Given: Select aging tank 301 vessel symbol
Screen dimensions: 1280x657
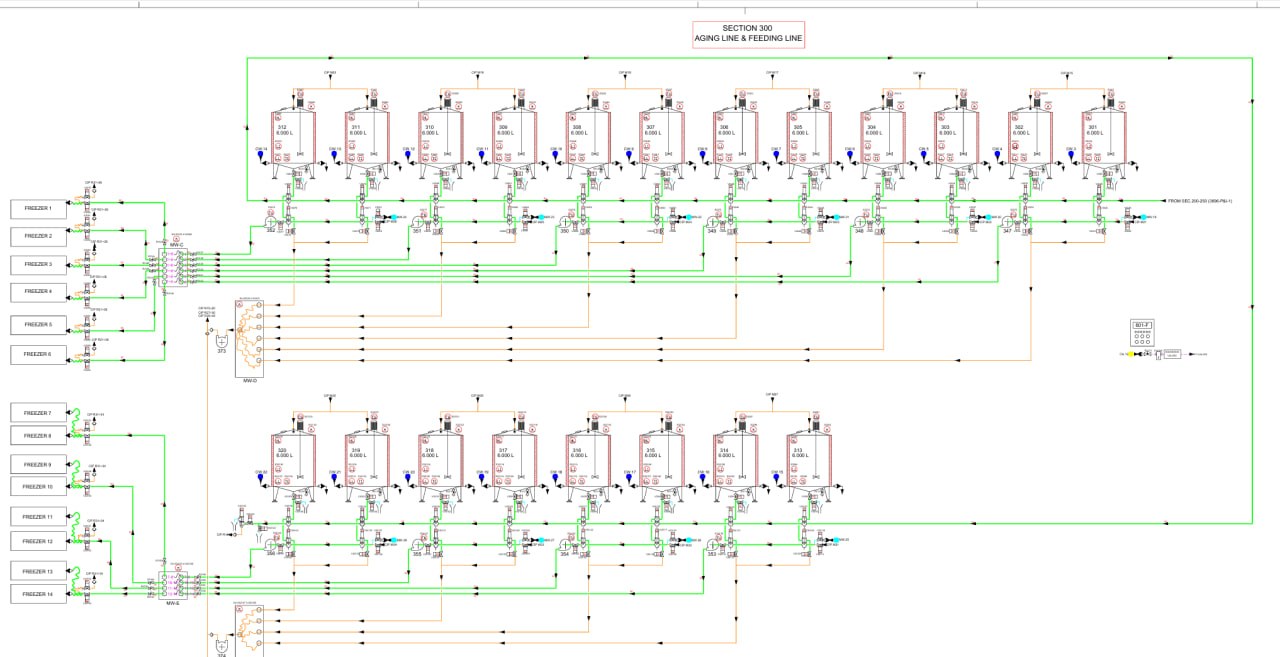Looking at the screenshot, I should [1105, 135].
